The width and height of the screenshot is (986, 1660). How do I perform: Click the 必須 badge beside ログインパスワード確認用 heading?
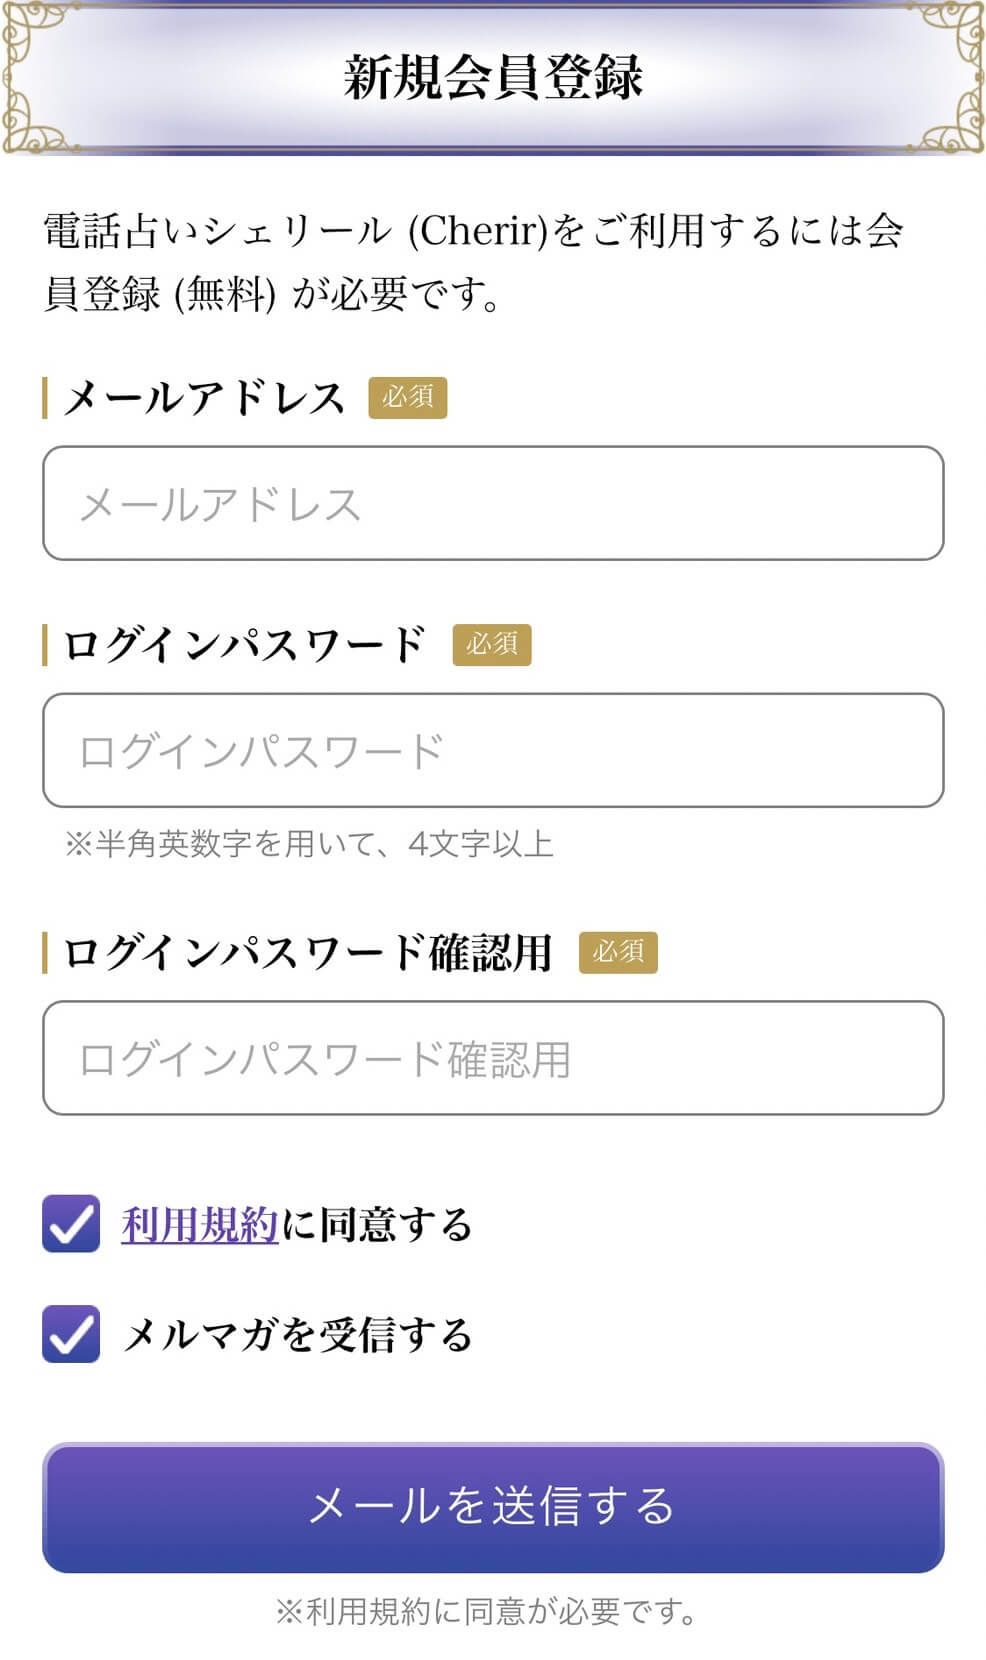point(618,952)
